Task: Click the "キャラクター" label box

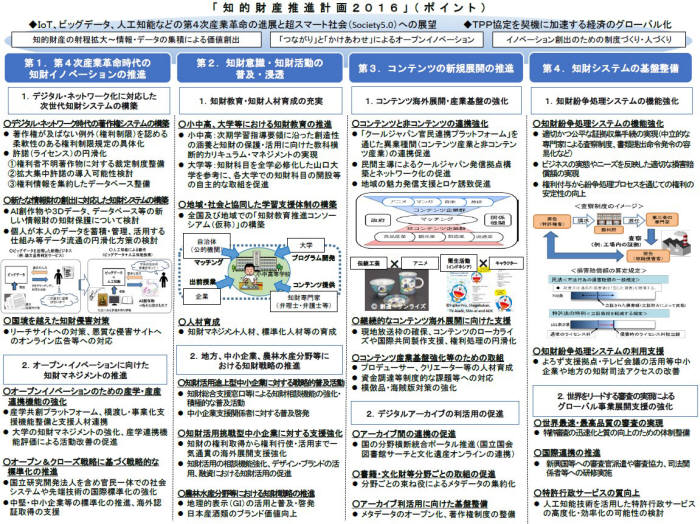Action: click(505, 263)
